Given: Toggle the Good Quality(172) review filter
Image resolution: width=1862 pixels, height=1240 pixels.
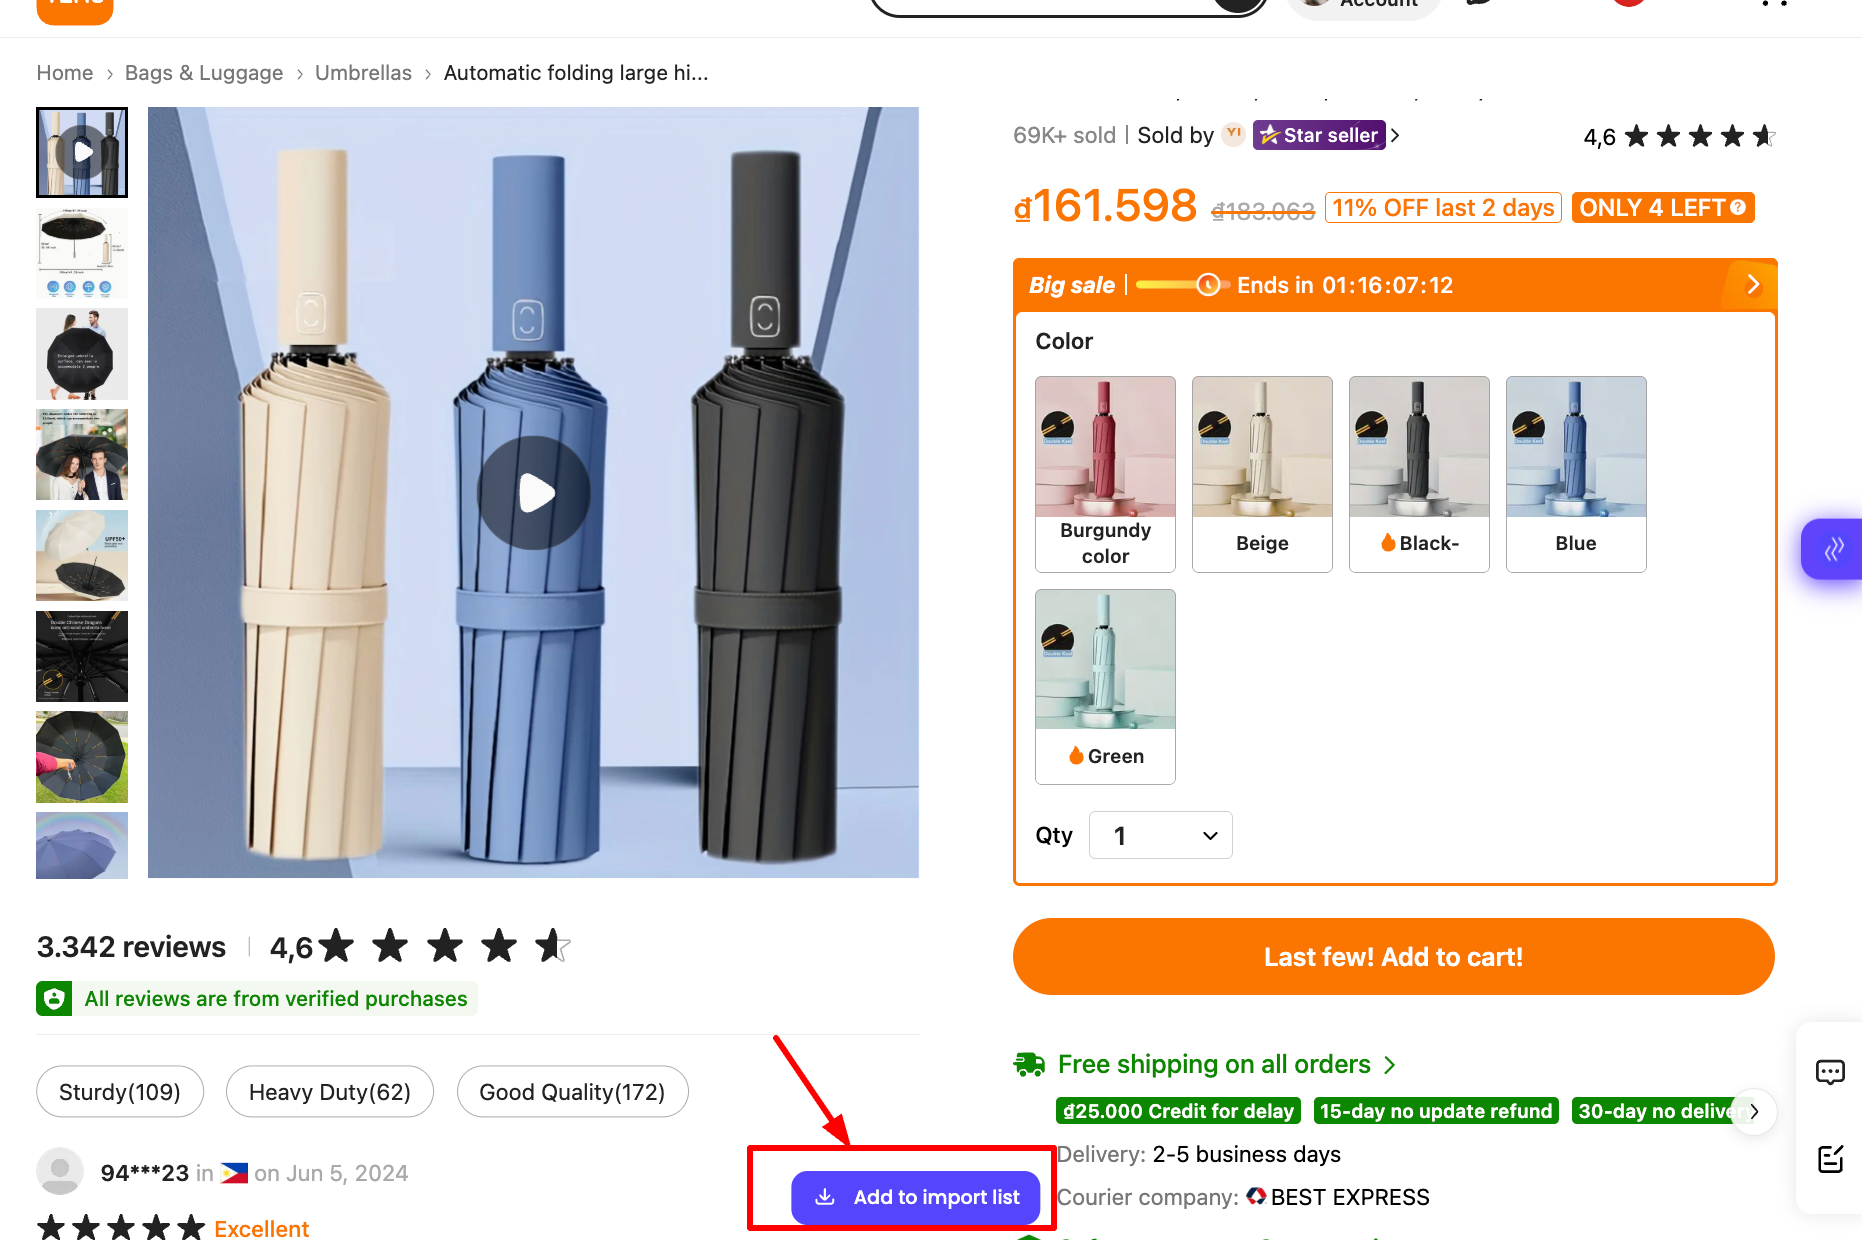Looking at the screenshot, I should pos(572,1091).
